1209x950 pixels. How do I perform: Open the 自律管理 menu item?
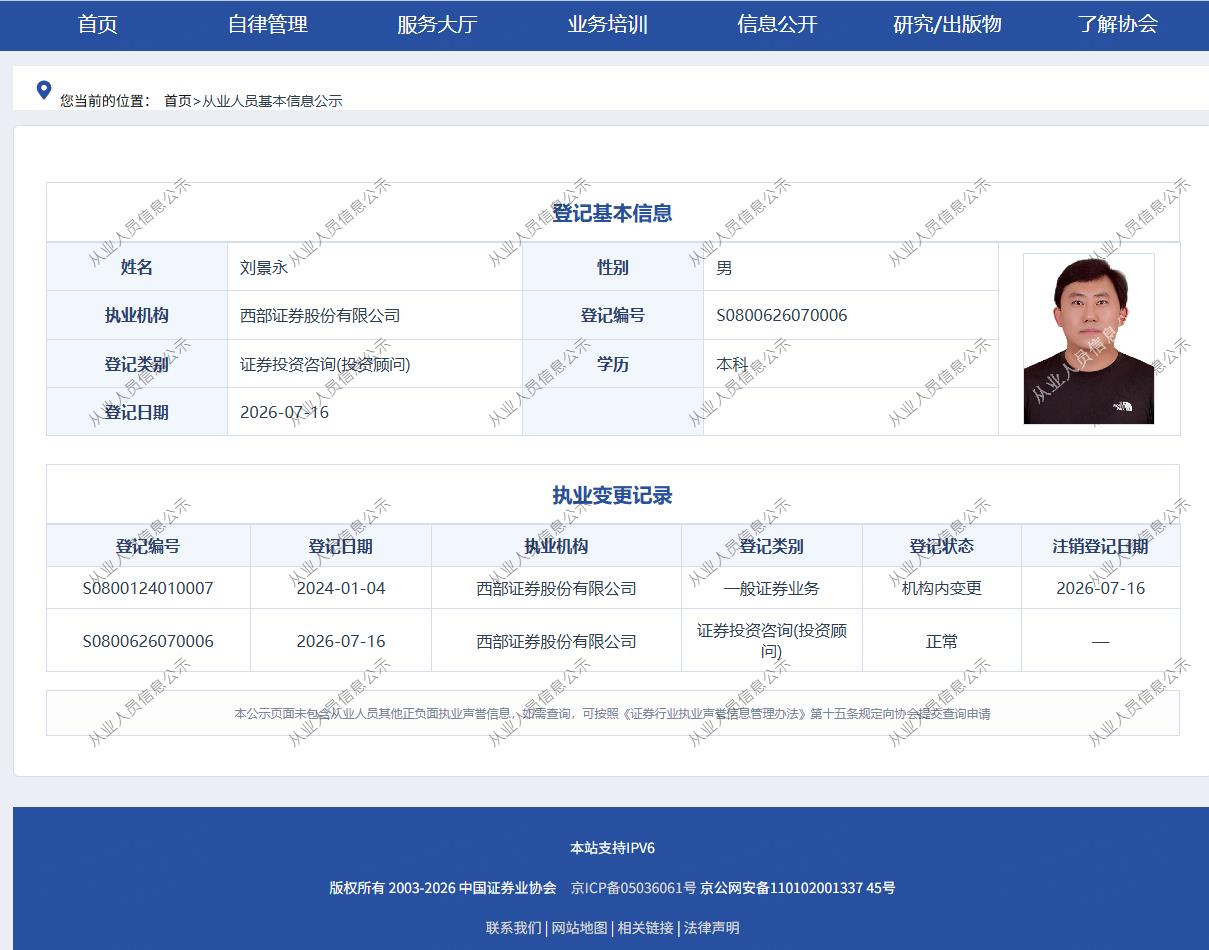(x=268, y=25)
